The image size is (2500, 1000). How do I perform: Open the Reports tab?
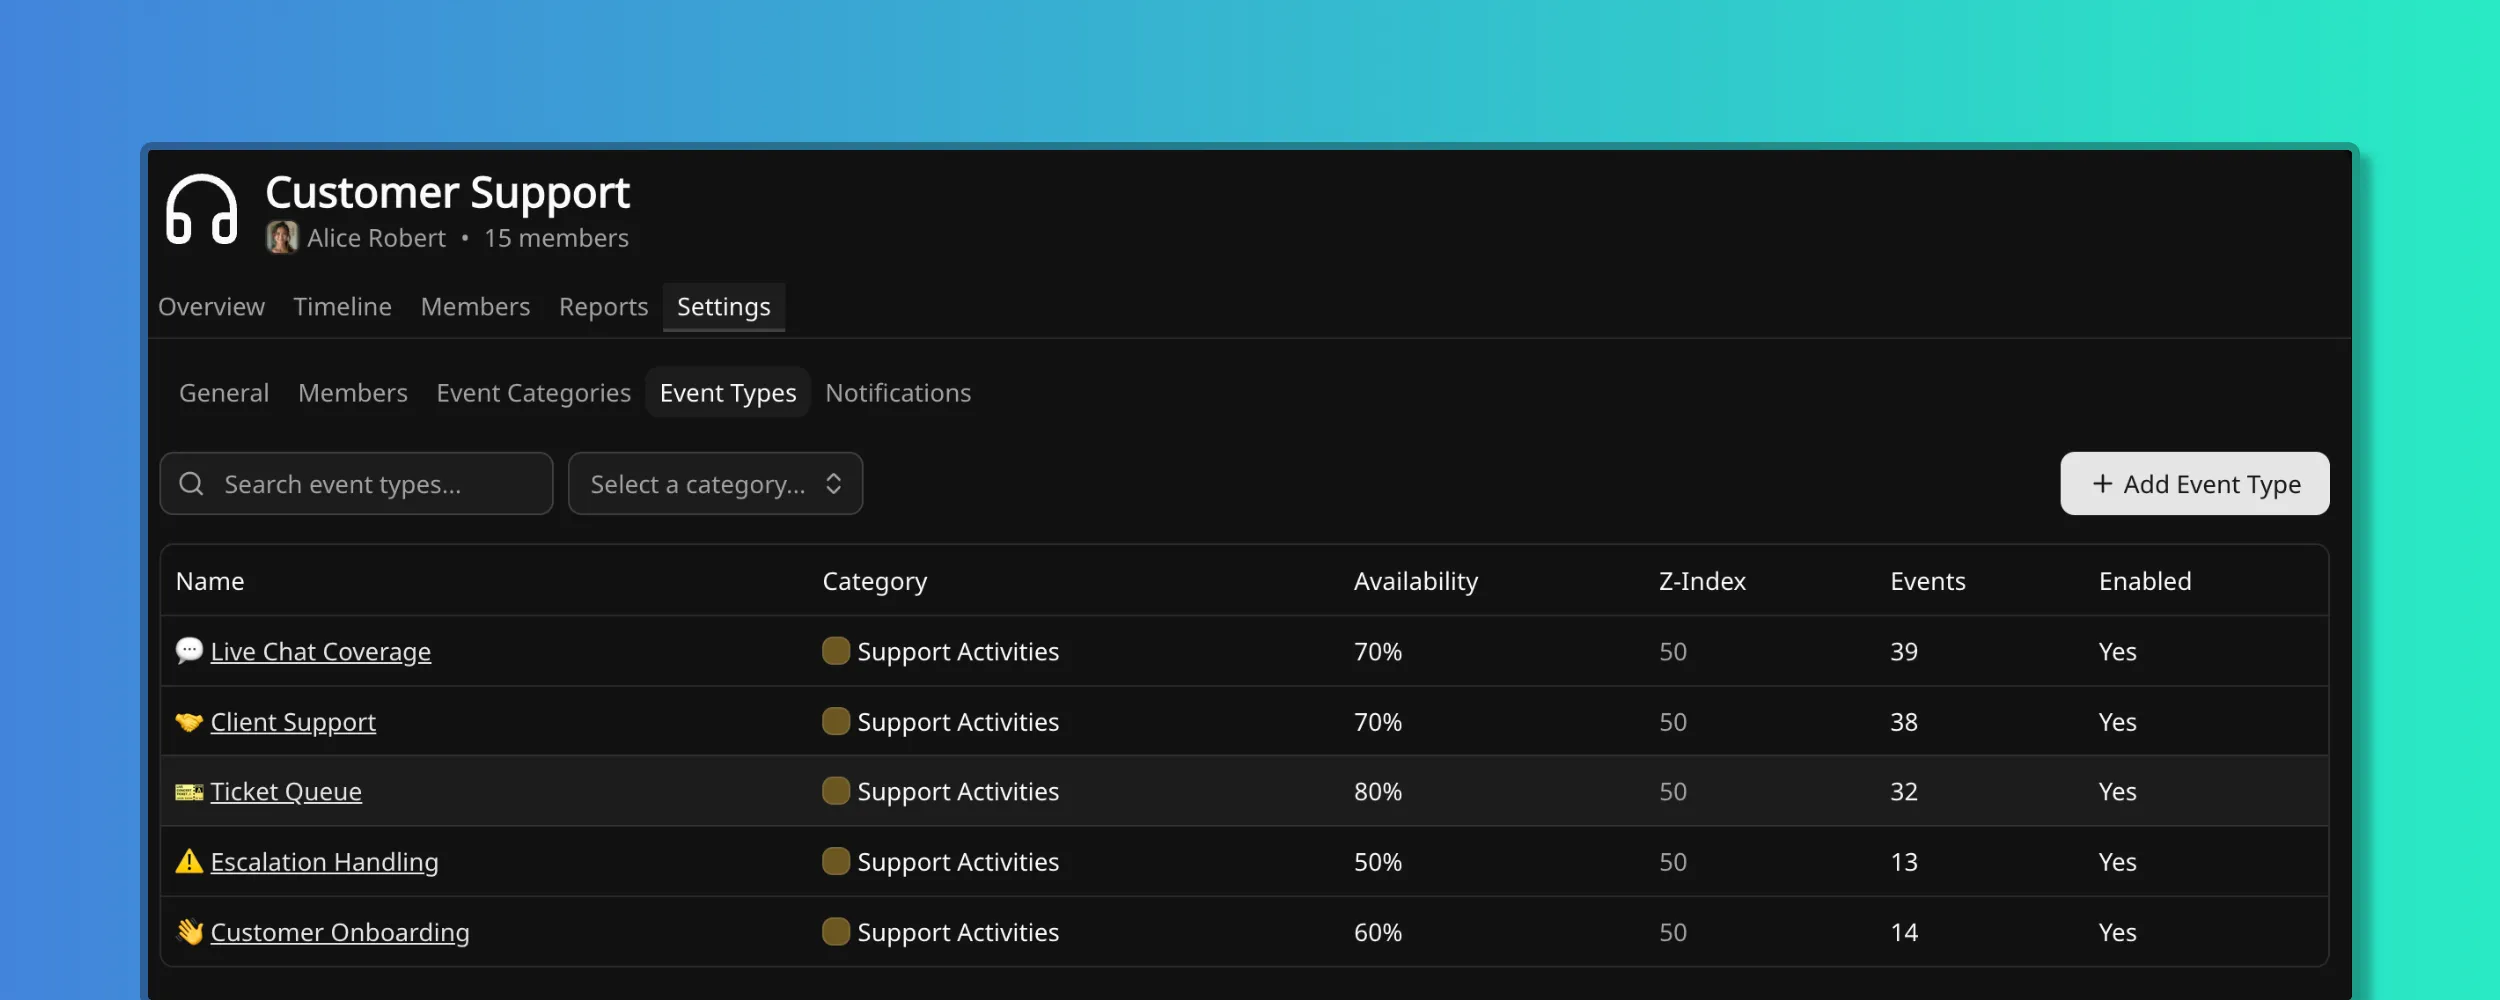click(603, 307)
